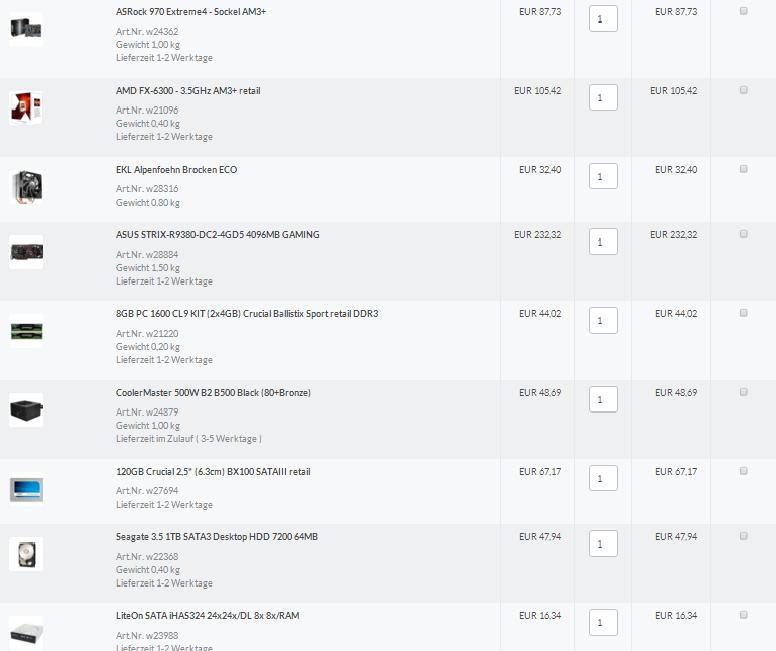
Task: Select the checkbox for Seagate 1TB HDD
Action: tap(743, 536)
